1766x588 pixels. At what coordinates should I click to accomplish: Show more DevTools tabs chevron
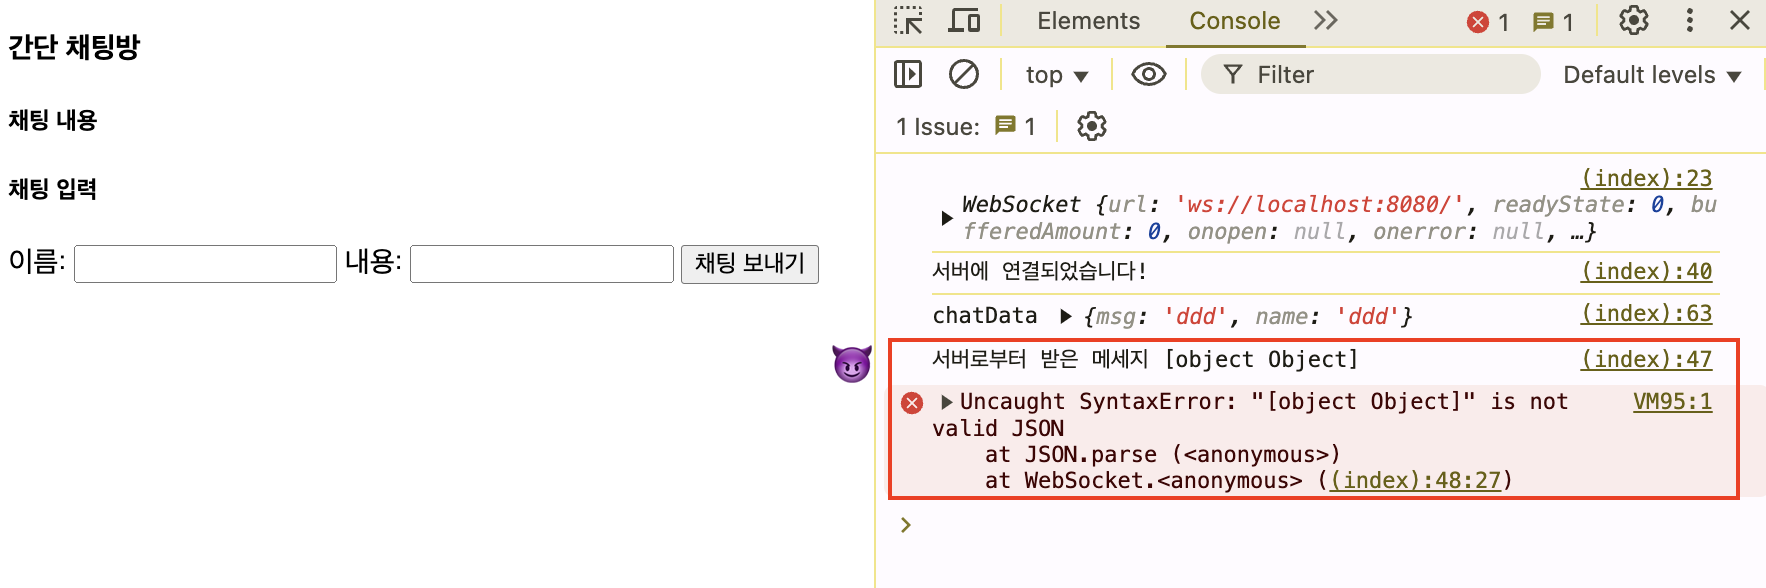1326,21
